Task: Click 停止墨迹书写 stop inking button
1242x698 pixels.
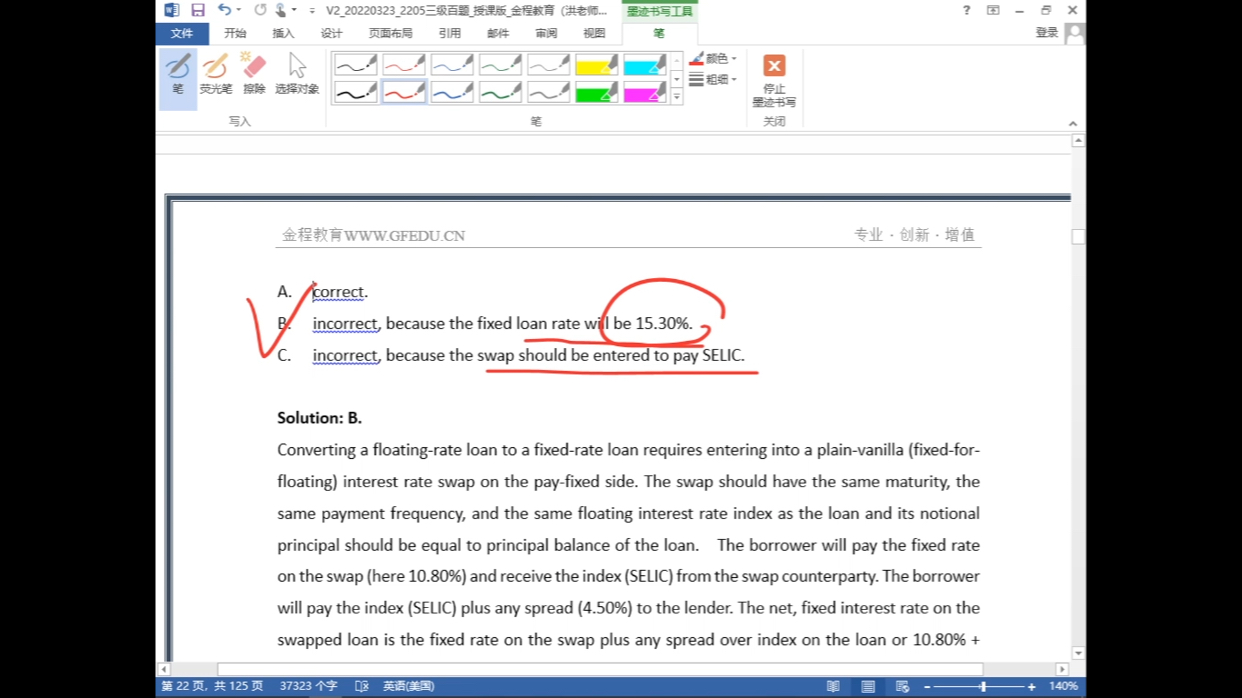Action: click(x=774, y=80)
